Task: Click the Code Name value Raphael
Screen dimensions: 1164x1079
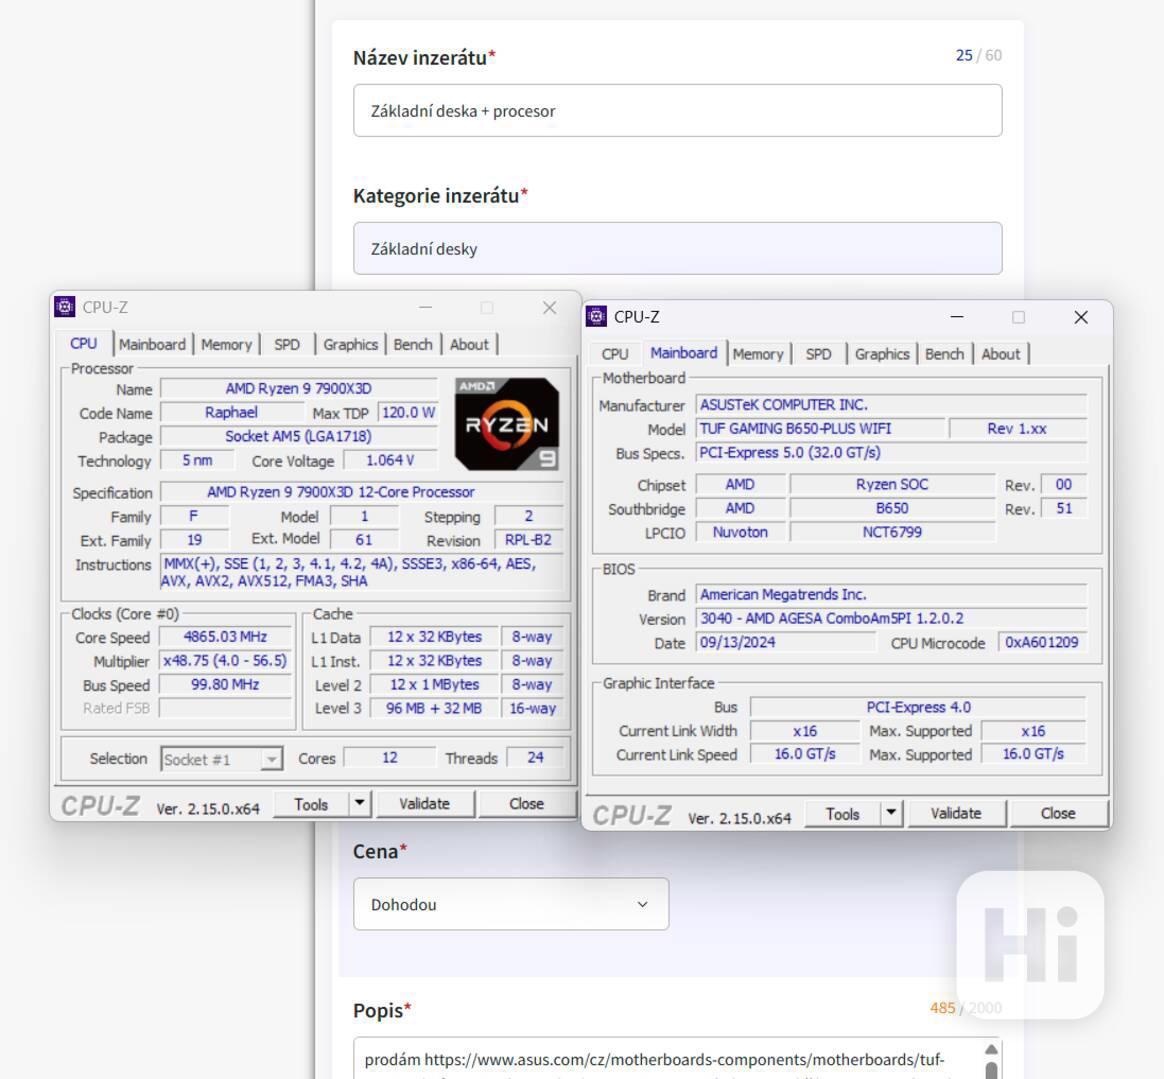Action: (232, 412)
